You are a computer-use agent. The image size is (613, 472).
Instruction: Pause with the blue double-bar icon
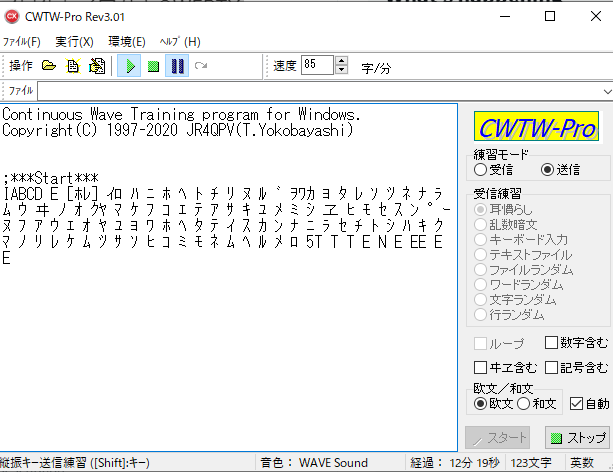click(177, 66)
